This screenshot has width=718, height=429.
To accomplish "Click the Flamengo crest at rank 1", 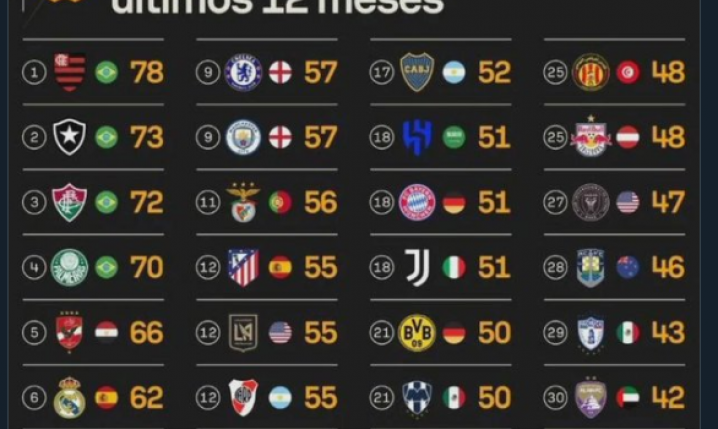I will click(70, 72).
